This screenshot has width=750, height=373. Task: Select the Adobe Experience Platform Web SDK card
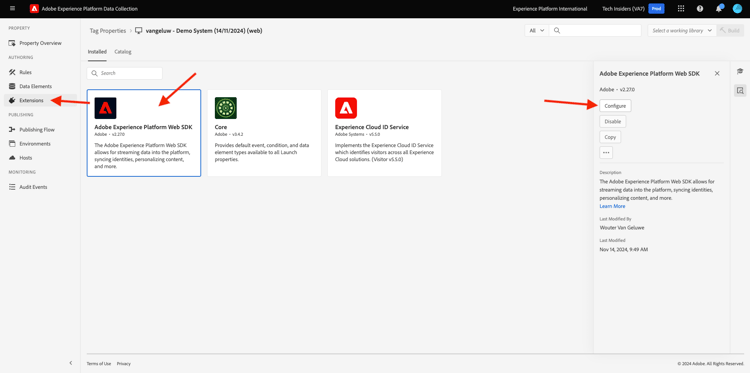coord(144,133)
